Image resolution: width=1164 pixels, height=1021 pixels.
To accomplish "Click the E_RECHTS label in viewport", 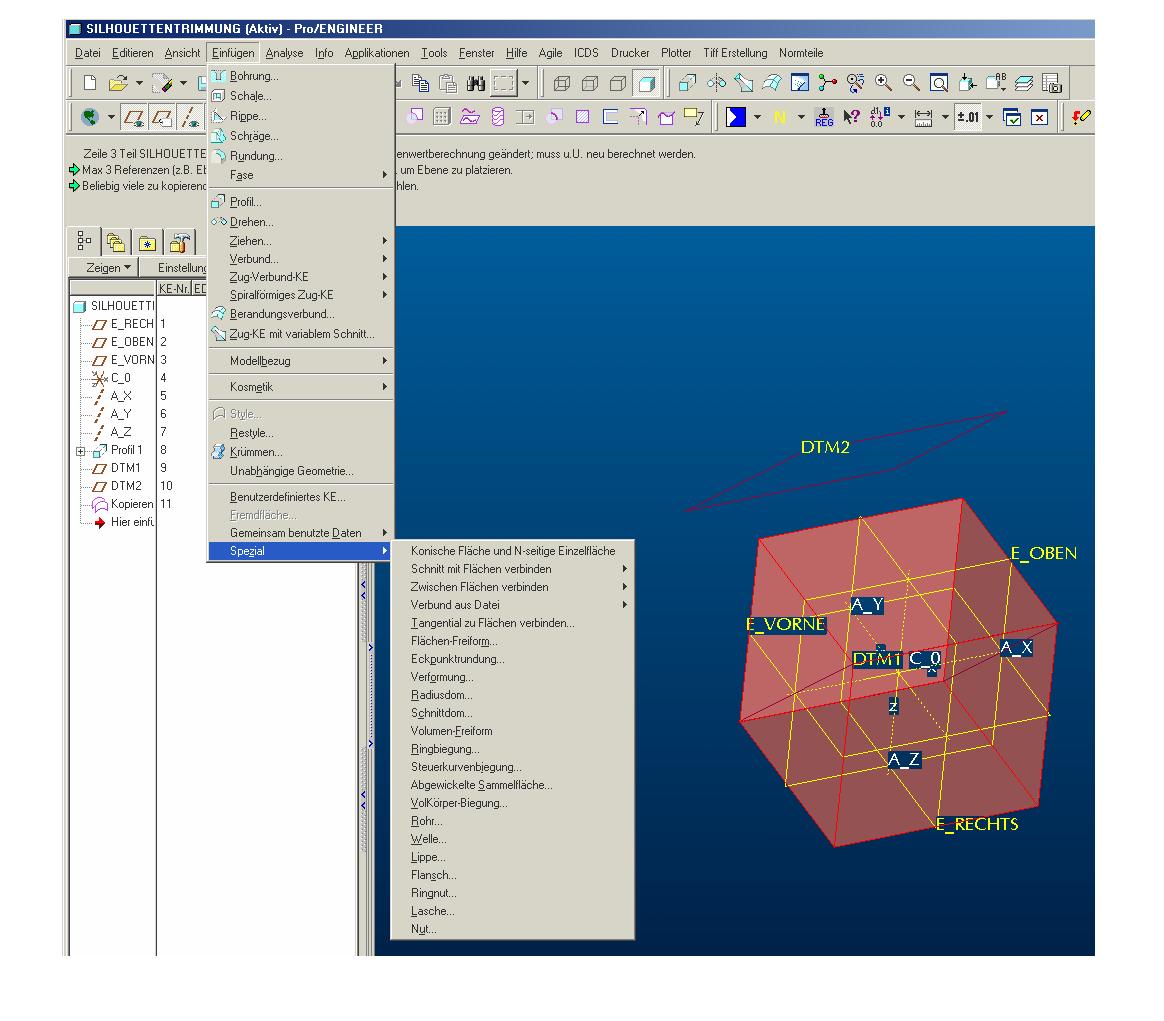I will point(977,824).
